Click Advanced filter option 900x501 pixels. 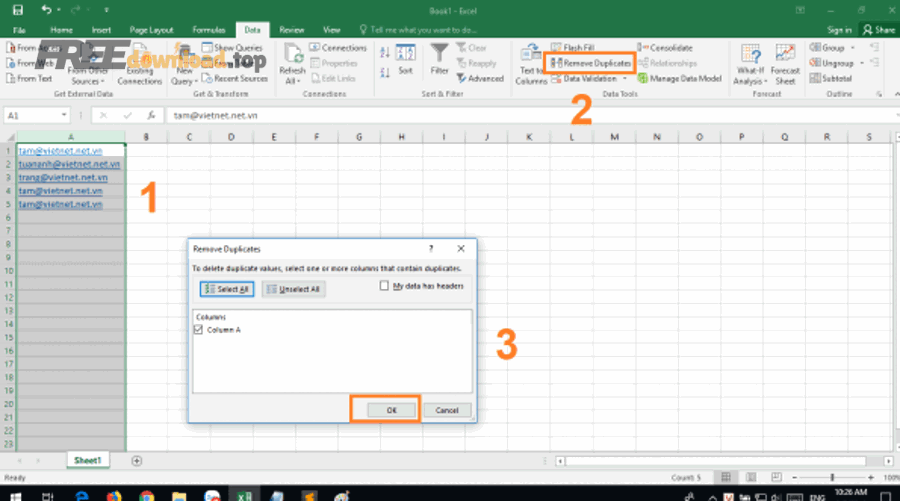coord(480,79)
